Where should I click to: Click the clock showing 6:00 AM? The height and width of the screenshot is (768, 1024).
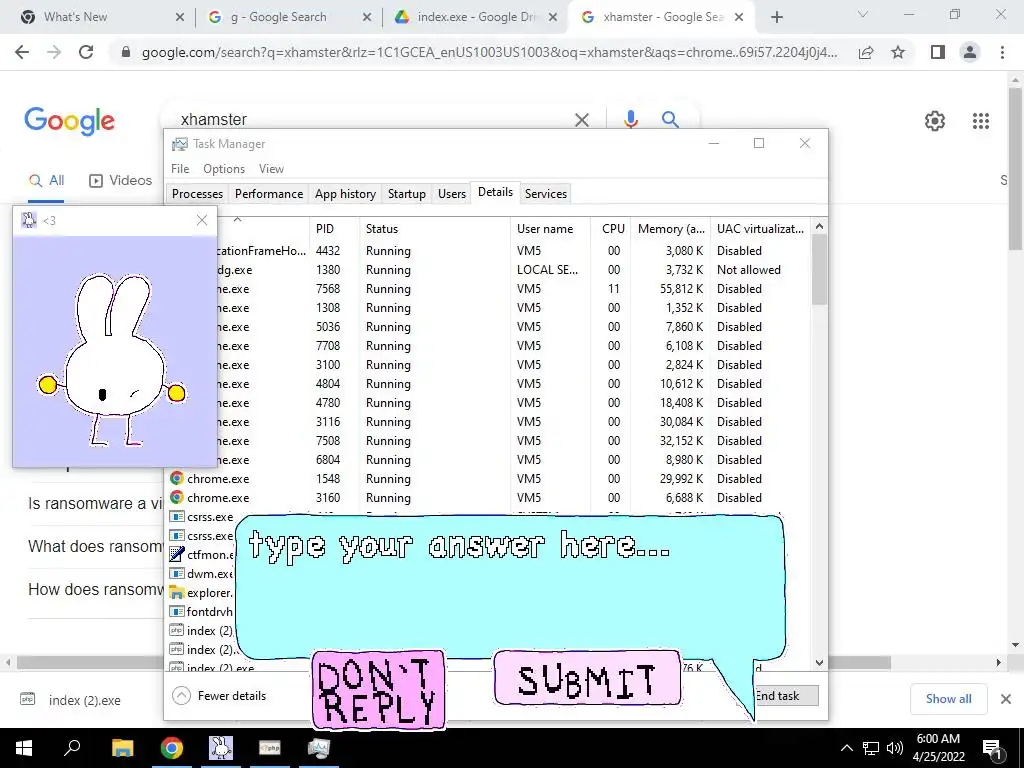[938, 739]
